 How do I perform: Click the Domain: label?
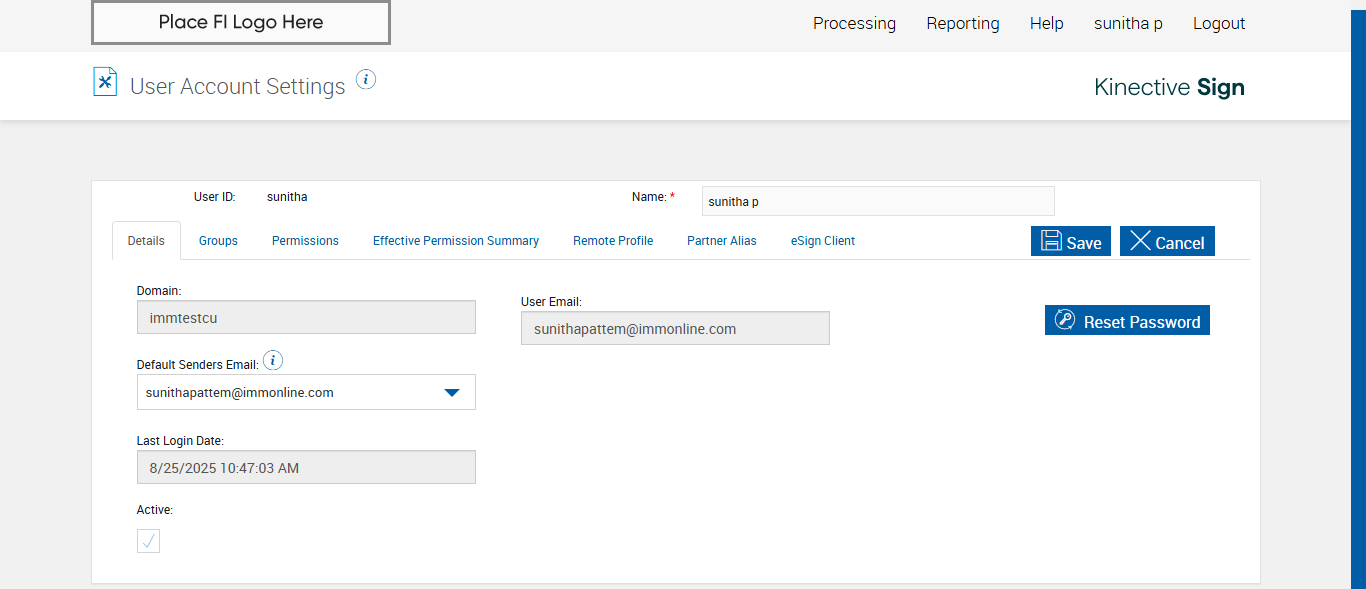159,291
